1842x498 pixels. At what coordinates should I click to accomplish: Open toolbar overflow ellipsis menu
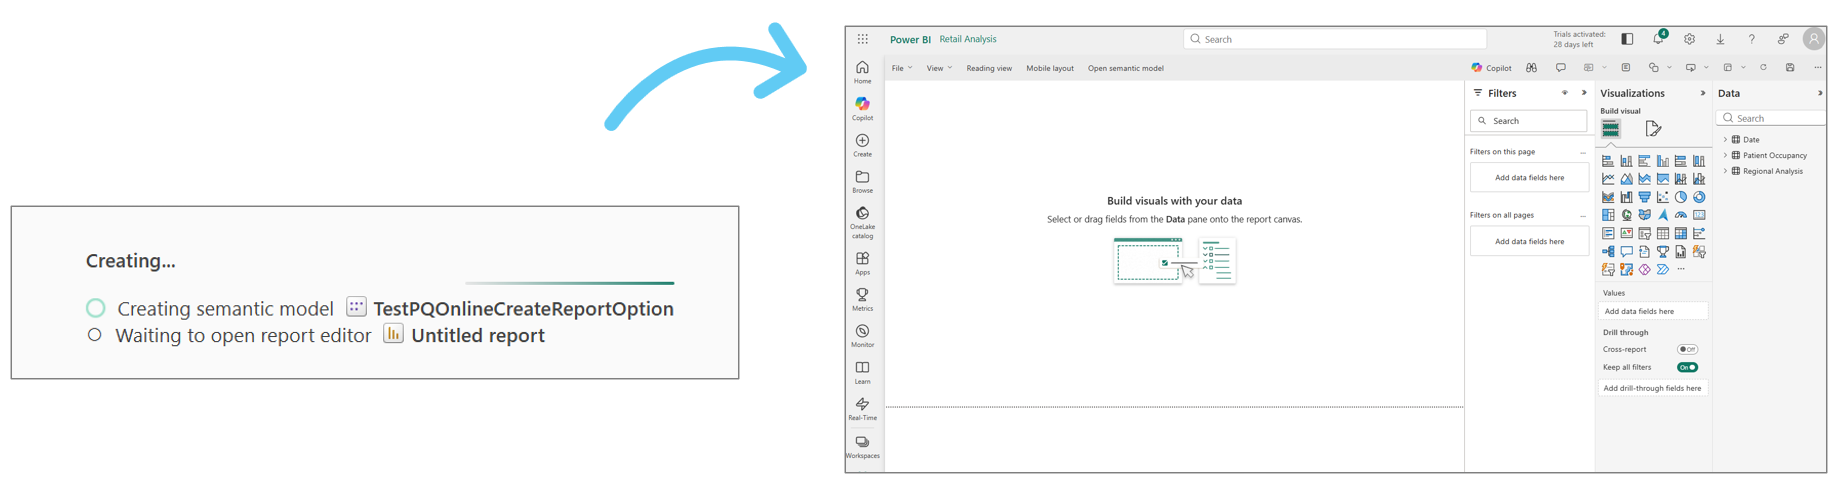pos(1817,68)
